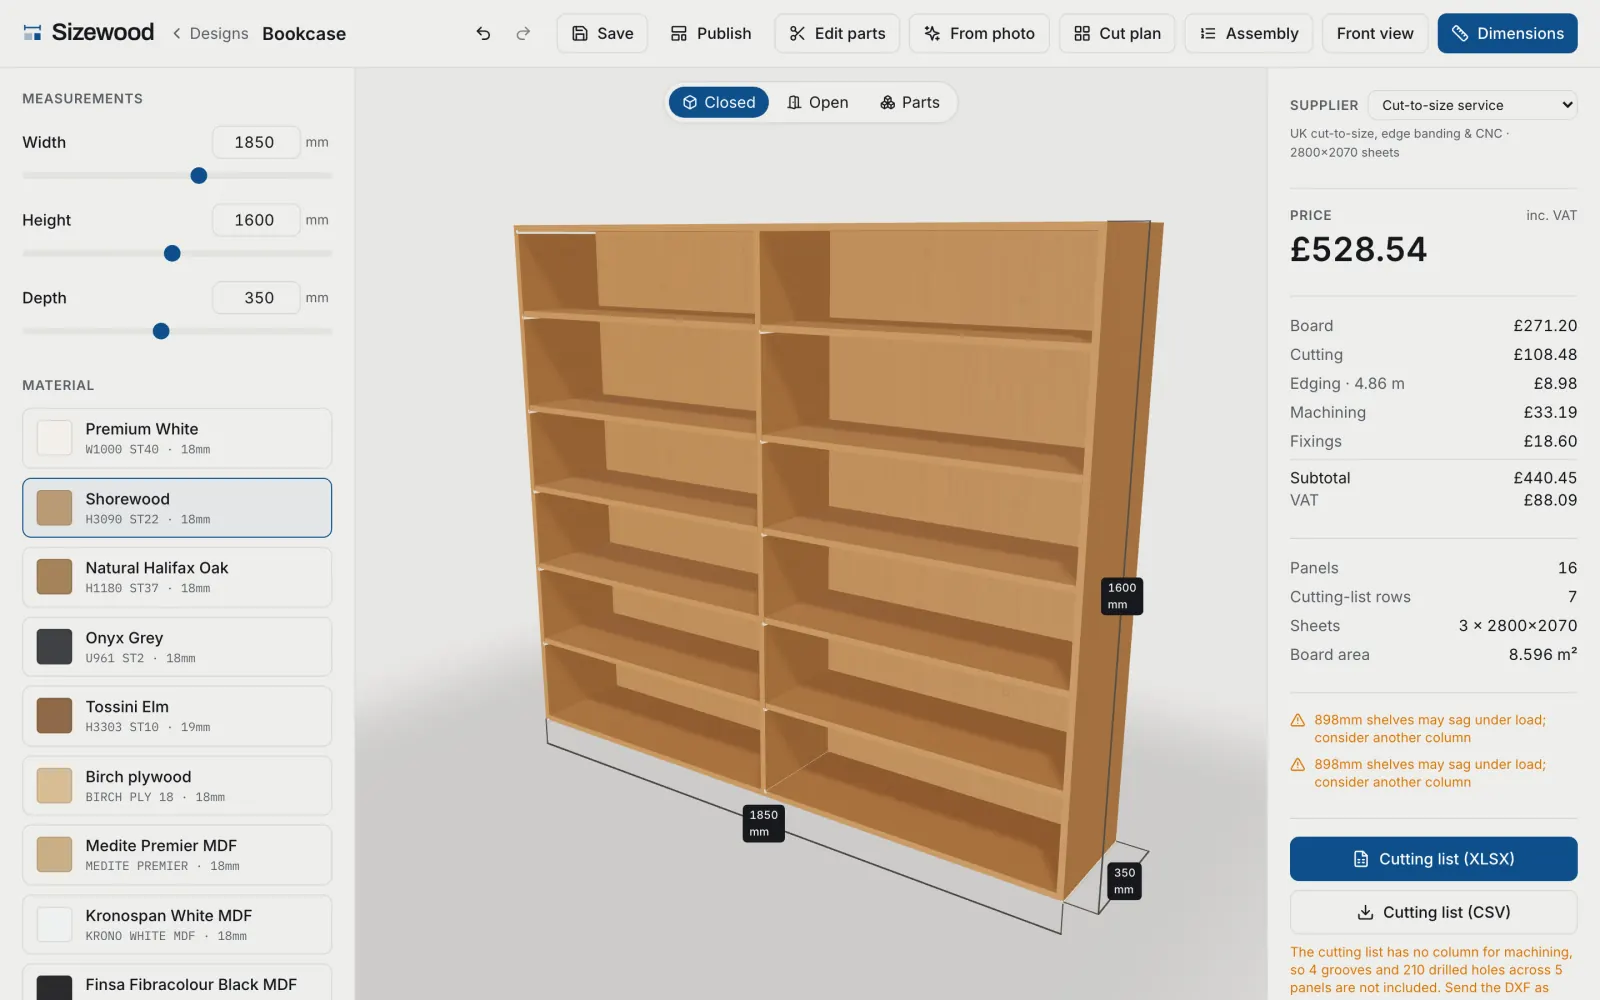Click the Height slider handle
Image resolution: width=1600 pixels, height=1000 pixels.
(172, 254)
